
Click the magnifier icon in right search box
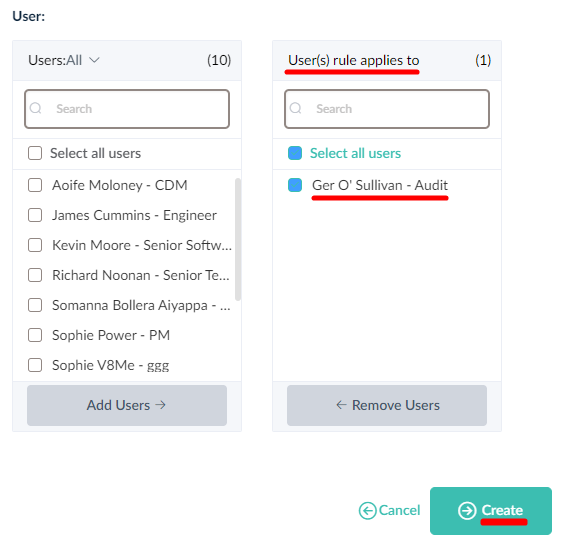(x=296, y=108)
